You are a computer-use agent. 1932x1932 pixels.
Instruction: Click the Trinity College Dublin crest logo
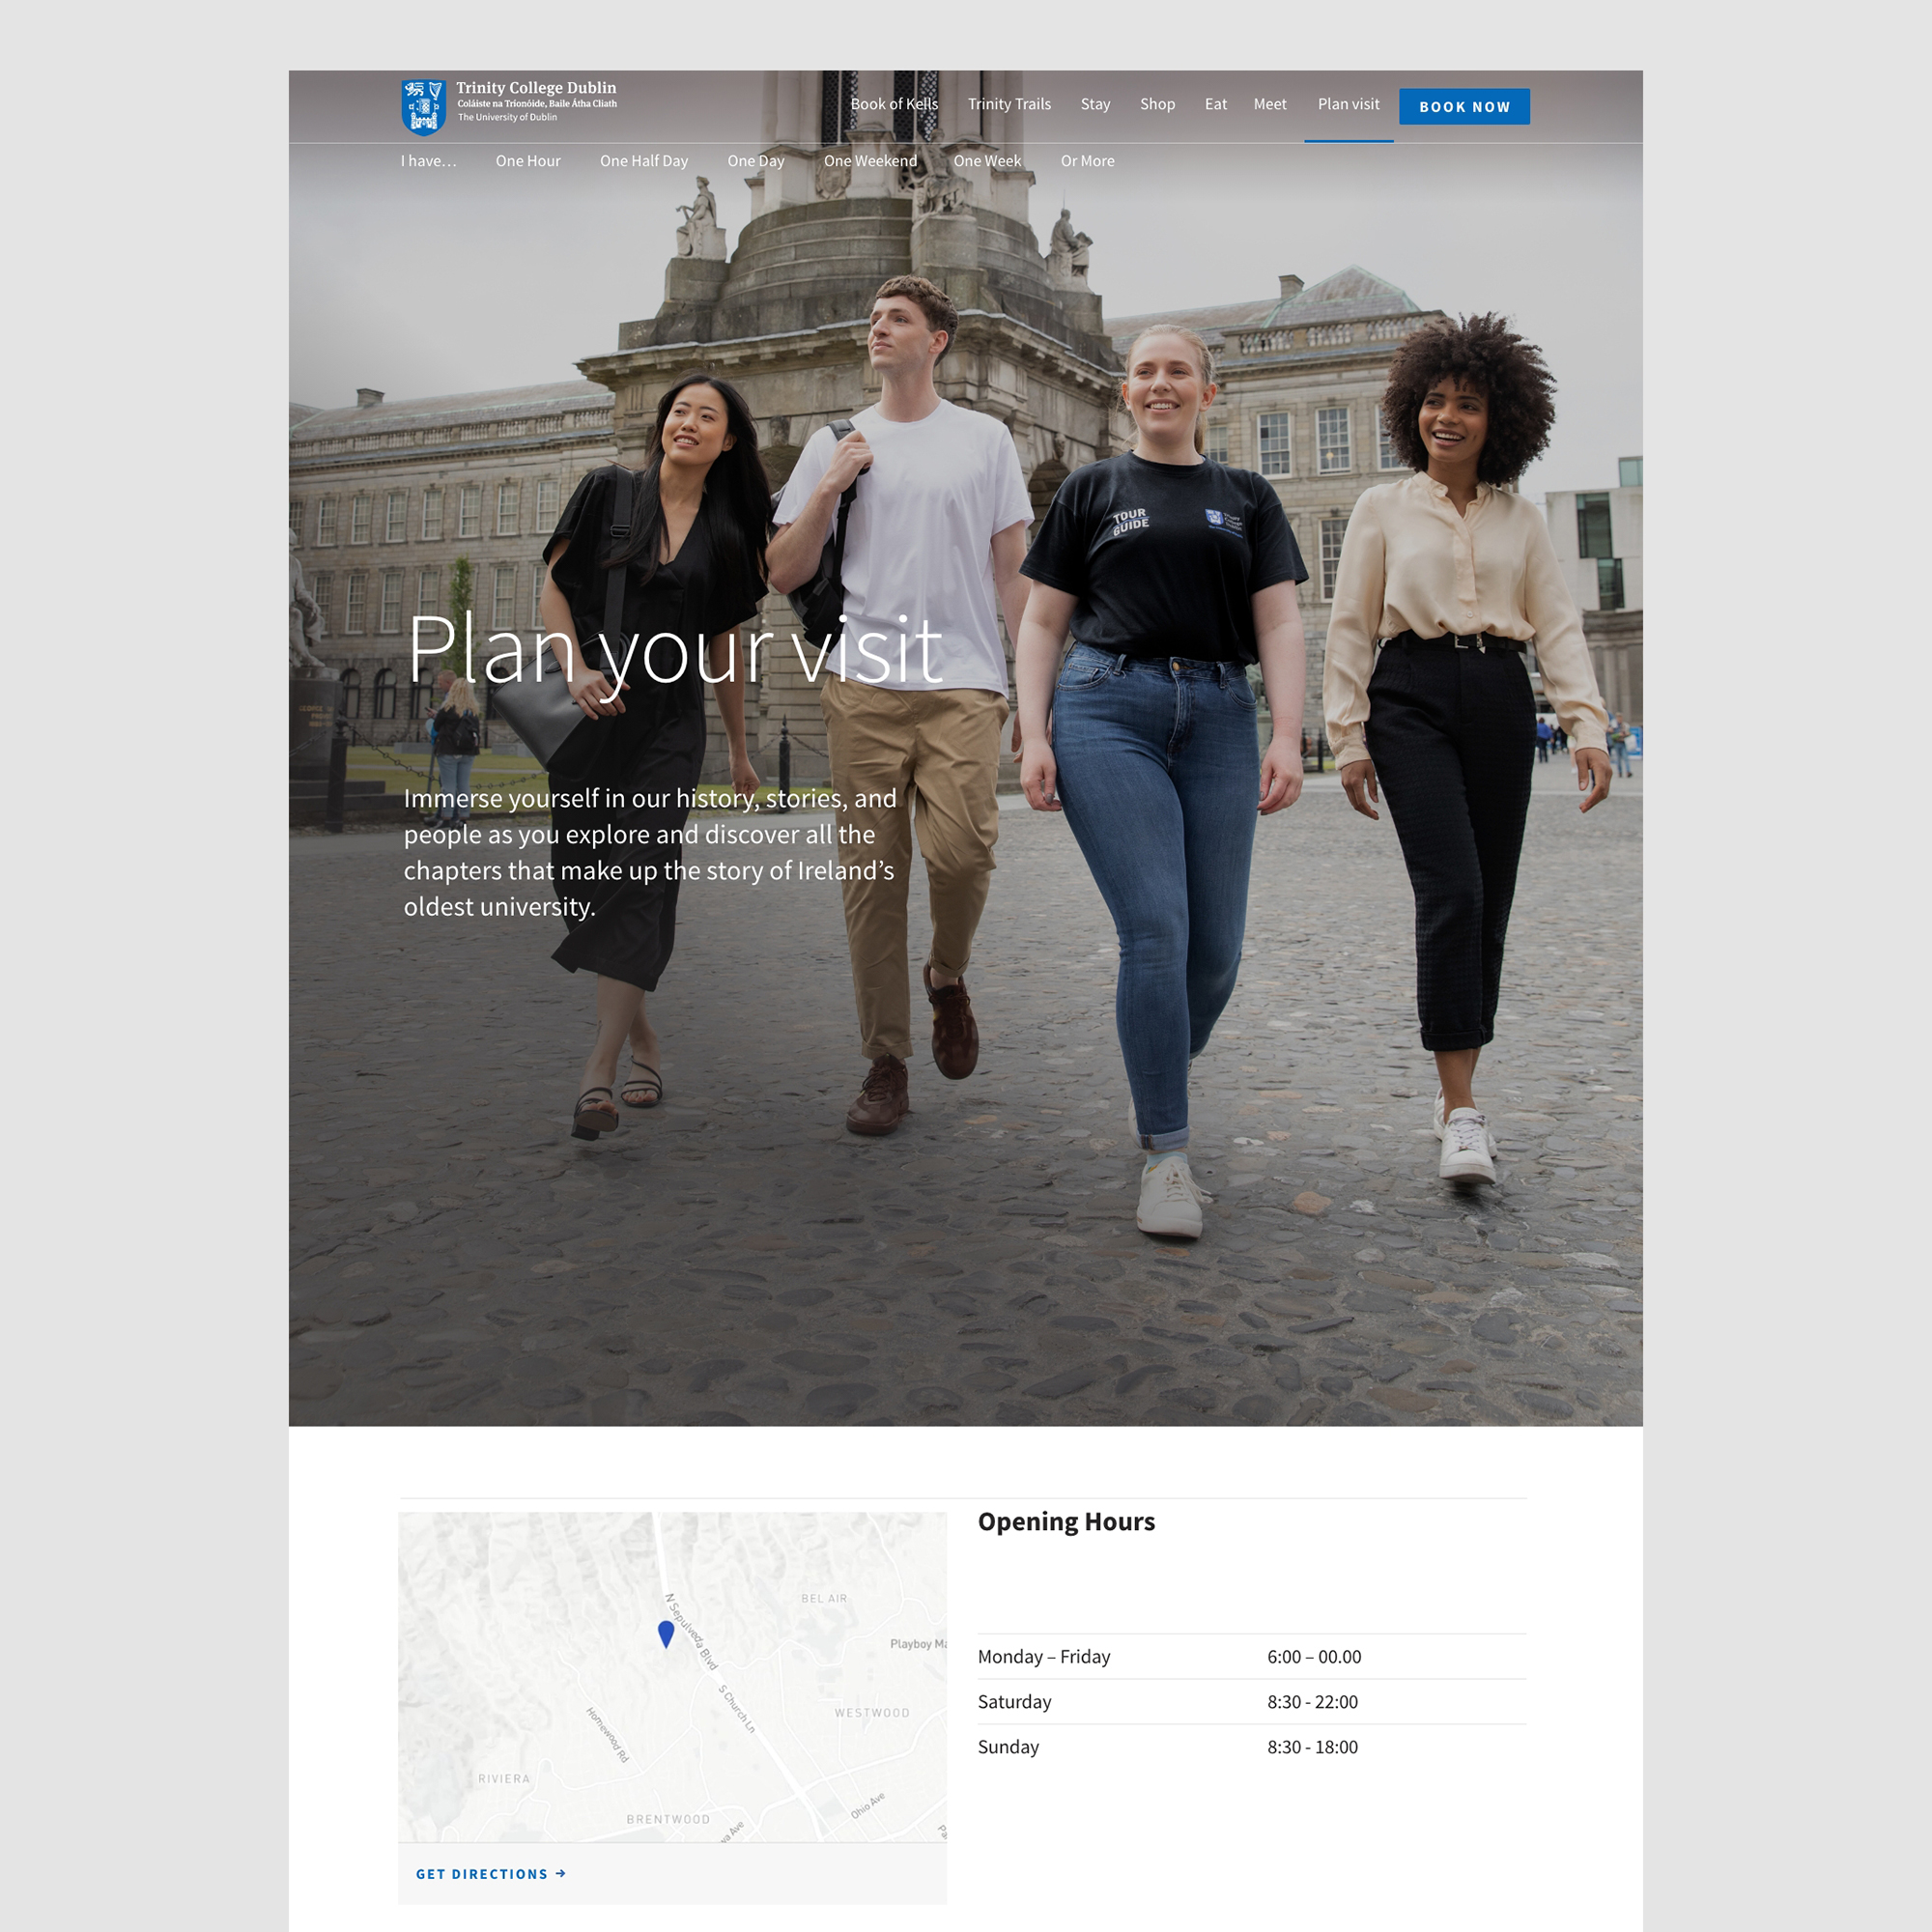[x=423, y=106]
